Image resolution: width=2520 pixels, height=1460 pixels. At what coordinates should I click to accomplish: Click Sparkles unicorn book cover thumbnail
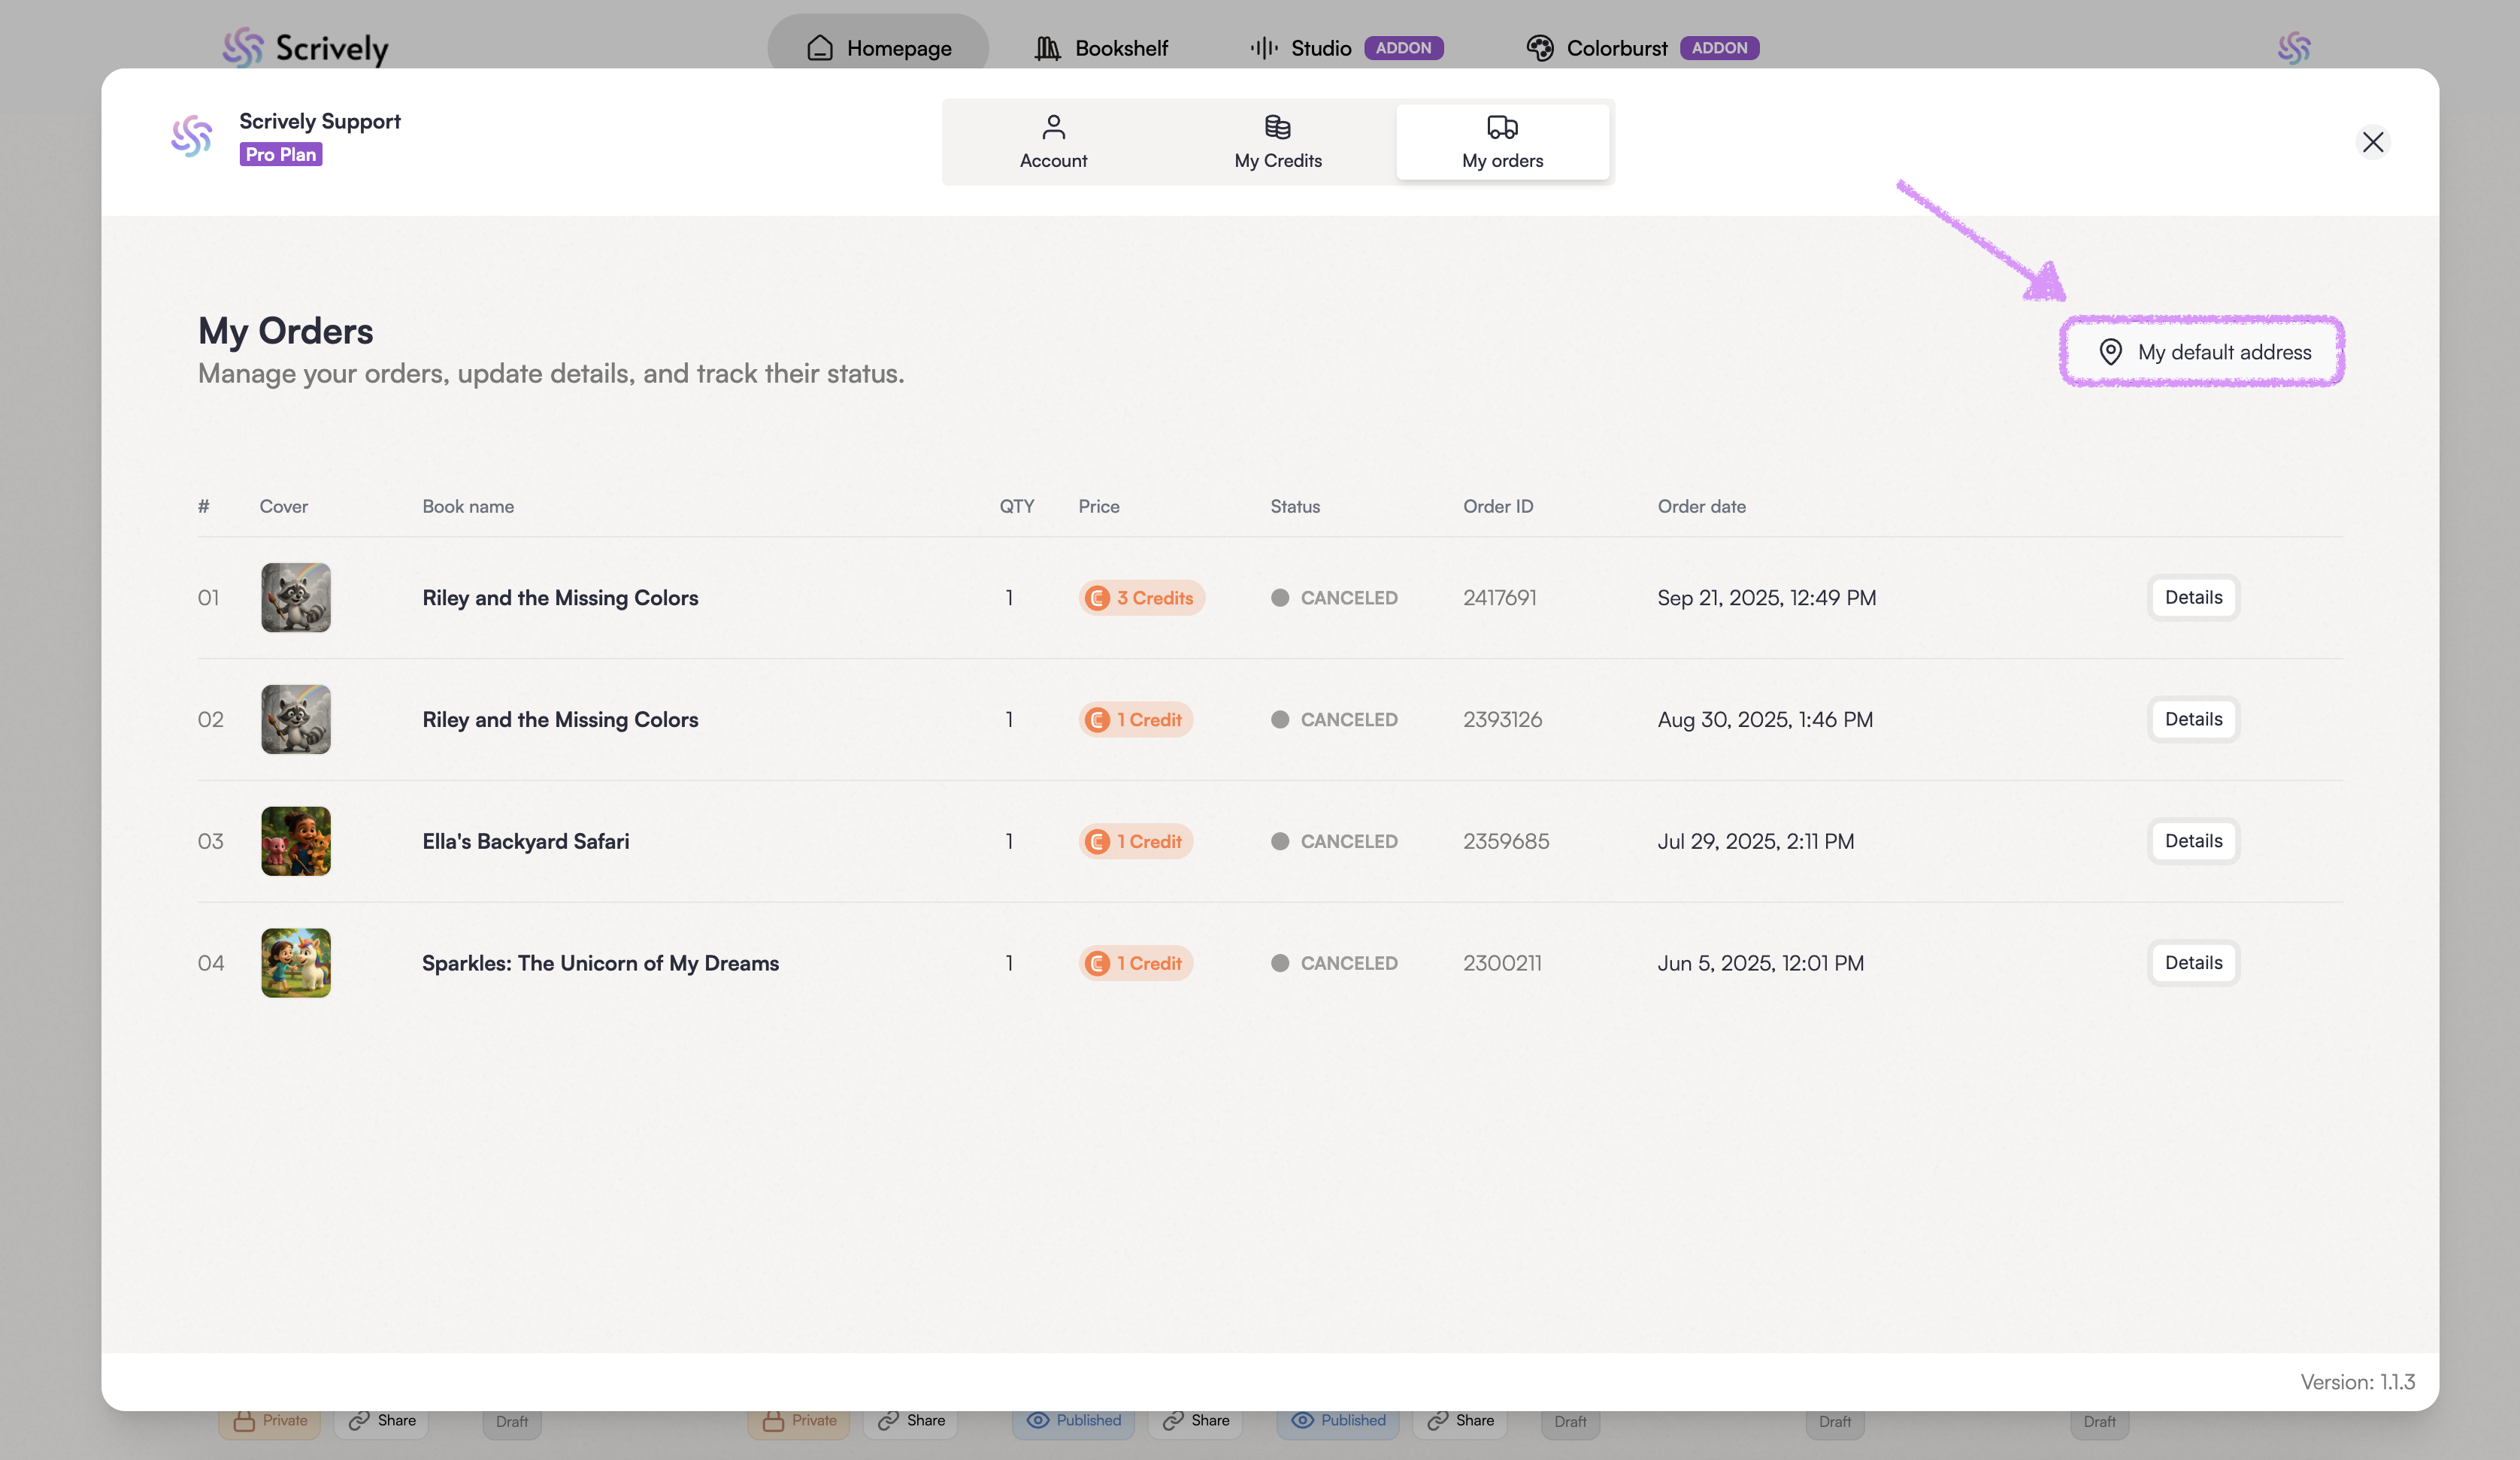[x=296, y=963]
